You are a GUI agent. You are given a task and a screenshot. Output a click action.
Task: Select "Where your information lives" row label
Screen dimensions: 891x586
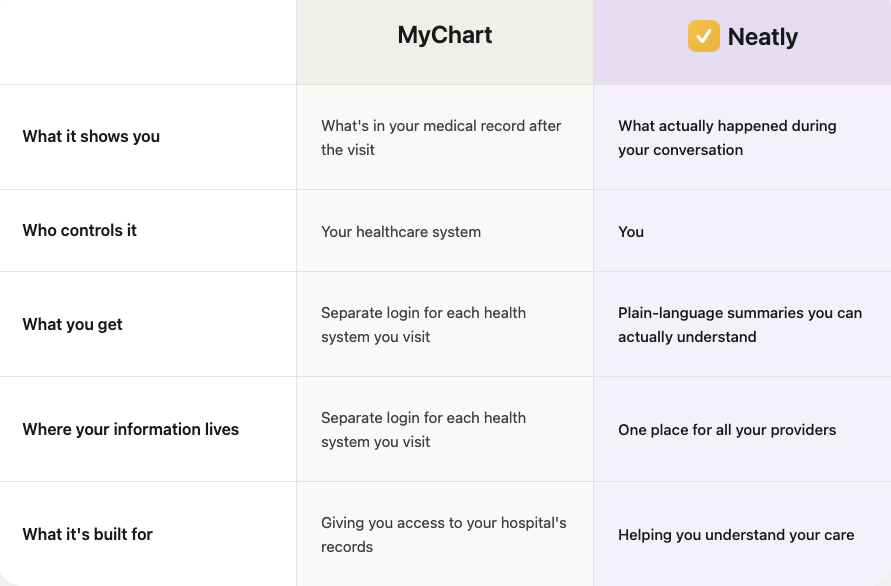click(131, 429)
